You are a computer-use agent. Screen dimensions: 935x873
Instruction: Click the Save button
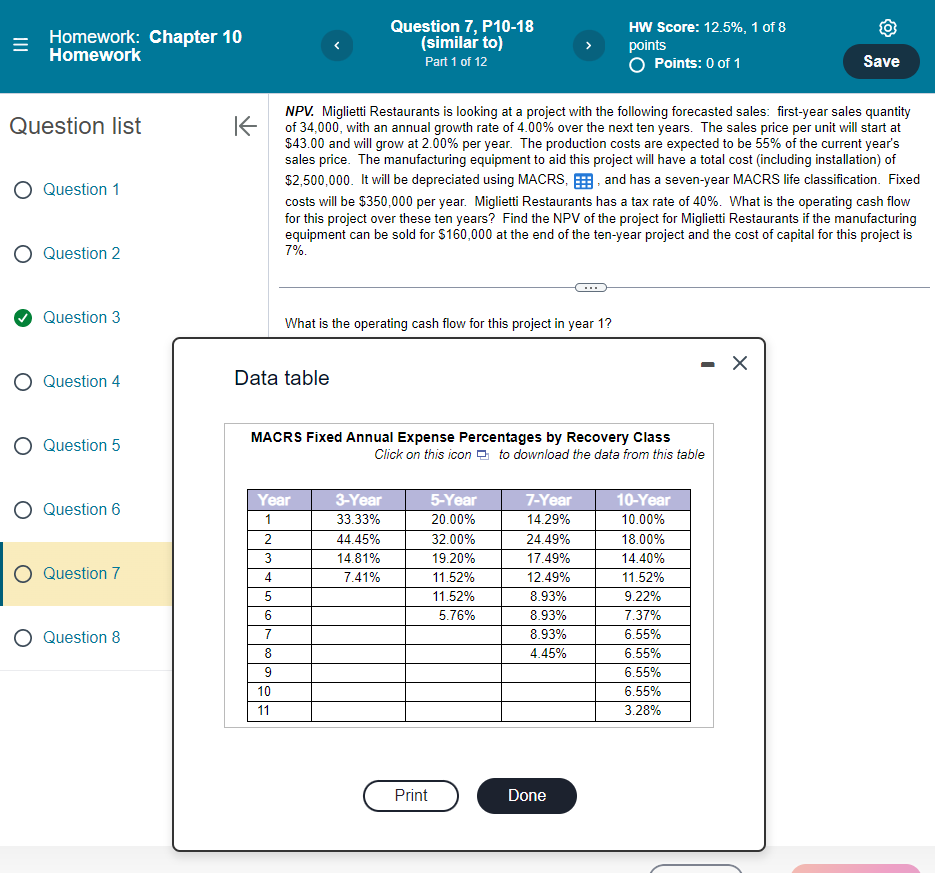click(x=881, y=61)
